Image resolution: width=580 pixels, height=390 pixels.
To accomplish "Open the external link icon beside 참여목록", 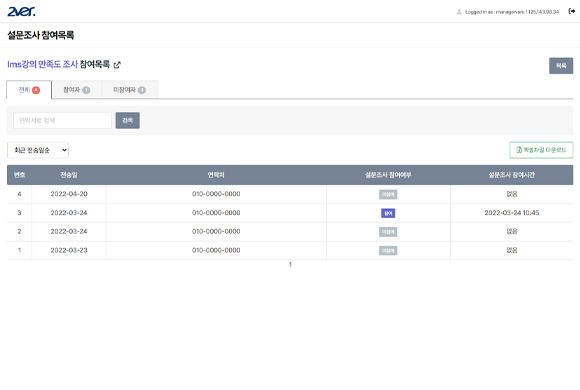I will [x=117, y=65].
